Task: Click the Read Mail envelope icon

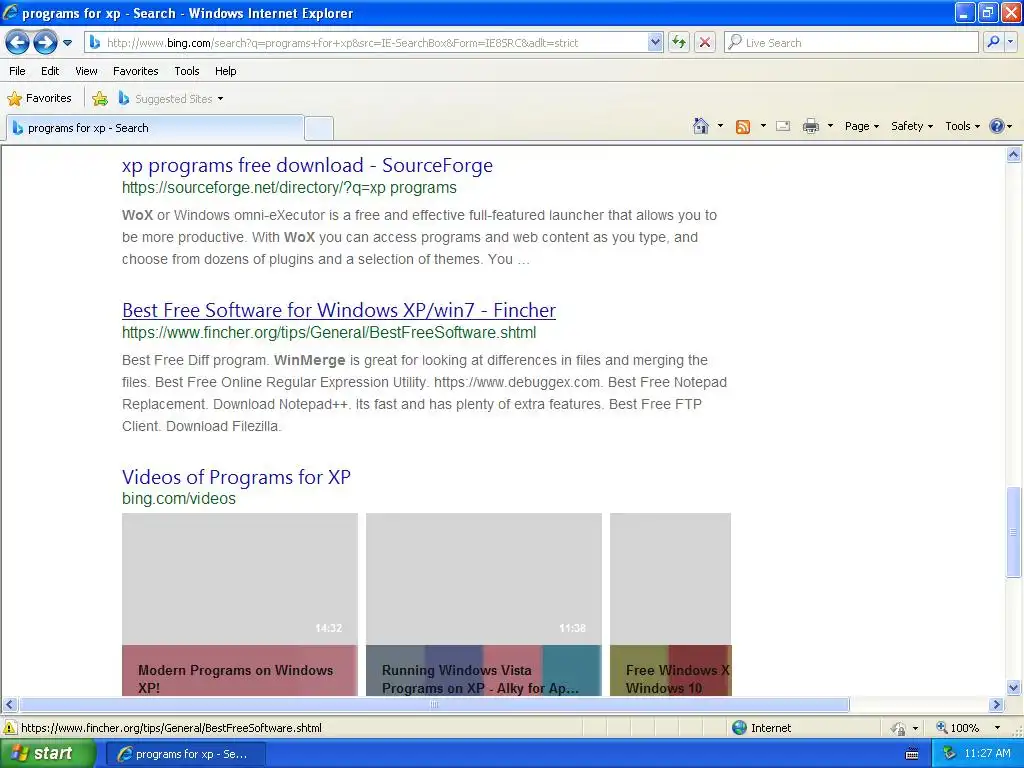Action: coord(783,126)
